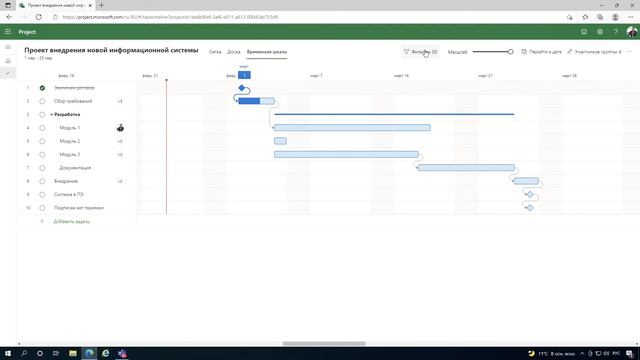This screenshot has width=640, height=360.
Task: Adjust the Масштаб zoom slider handle
Action: tap(510, 52)
